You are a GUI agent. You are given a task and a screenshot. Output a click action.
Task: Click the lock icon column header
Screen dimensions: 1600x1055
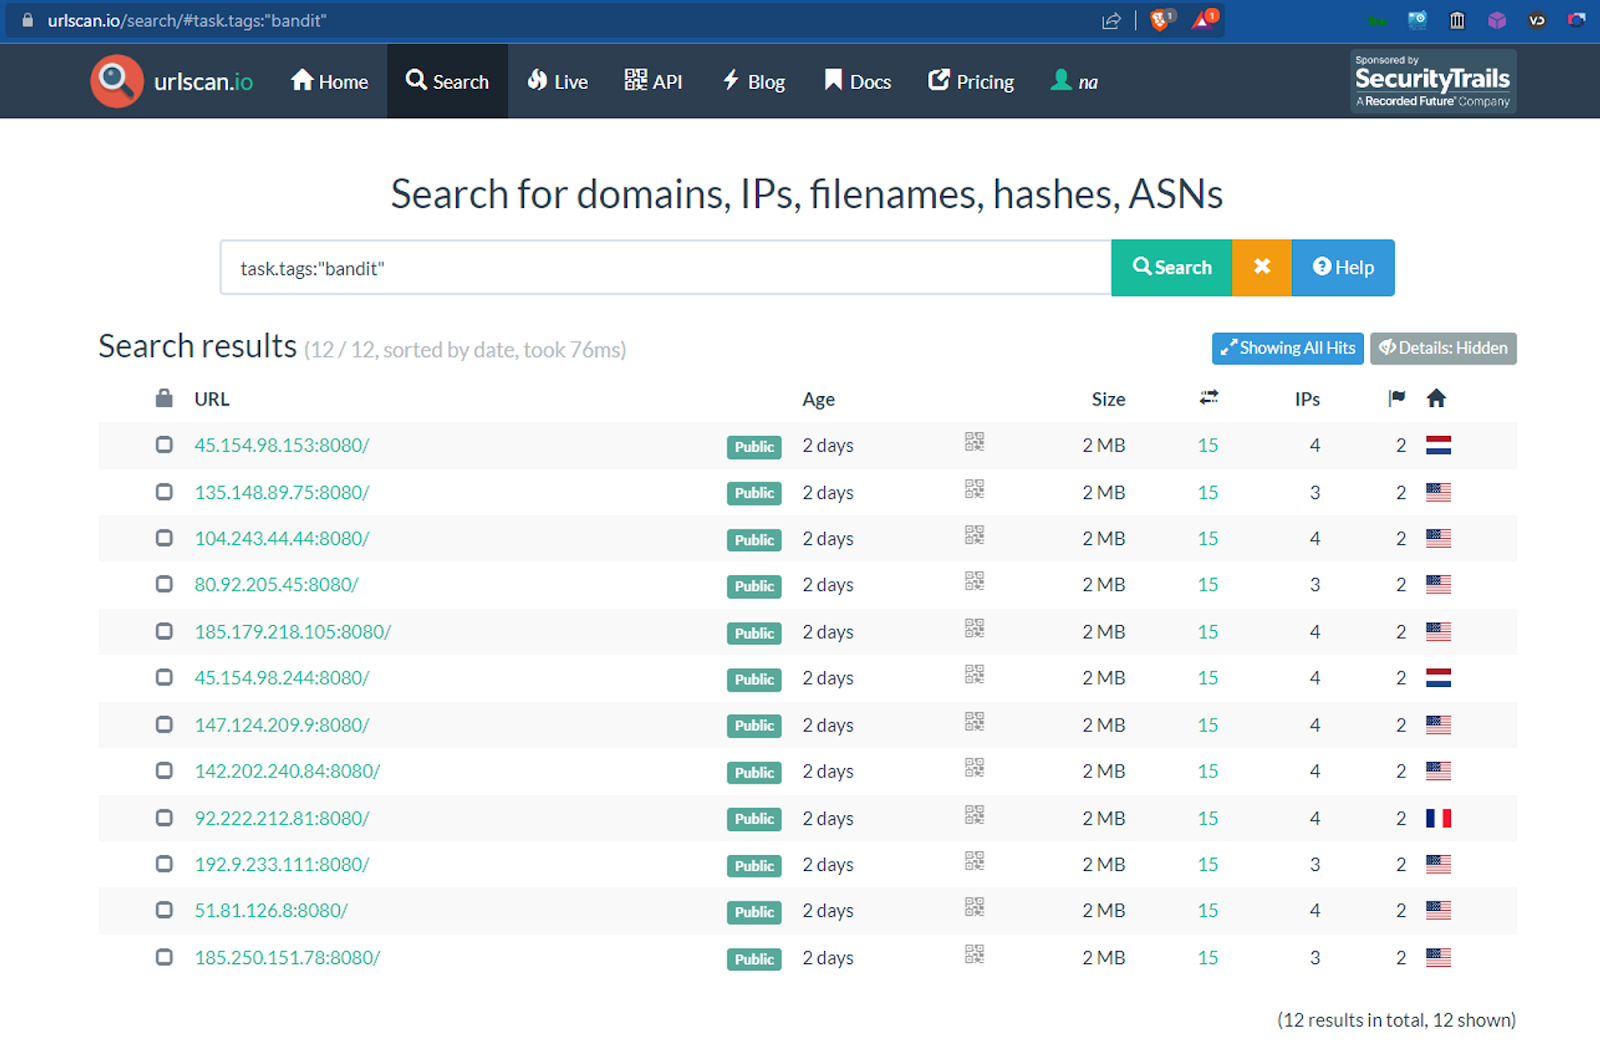[164, 398]
